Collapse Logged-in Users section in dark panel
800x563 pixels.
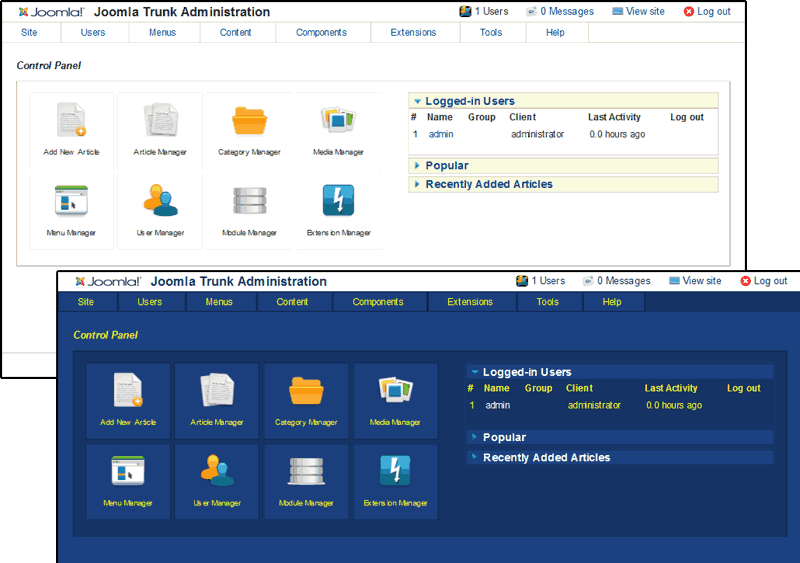[527, 372]
